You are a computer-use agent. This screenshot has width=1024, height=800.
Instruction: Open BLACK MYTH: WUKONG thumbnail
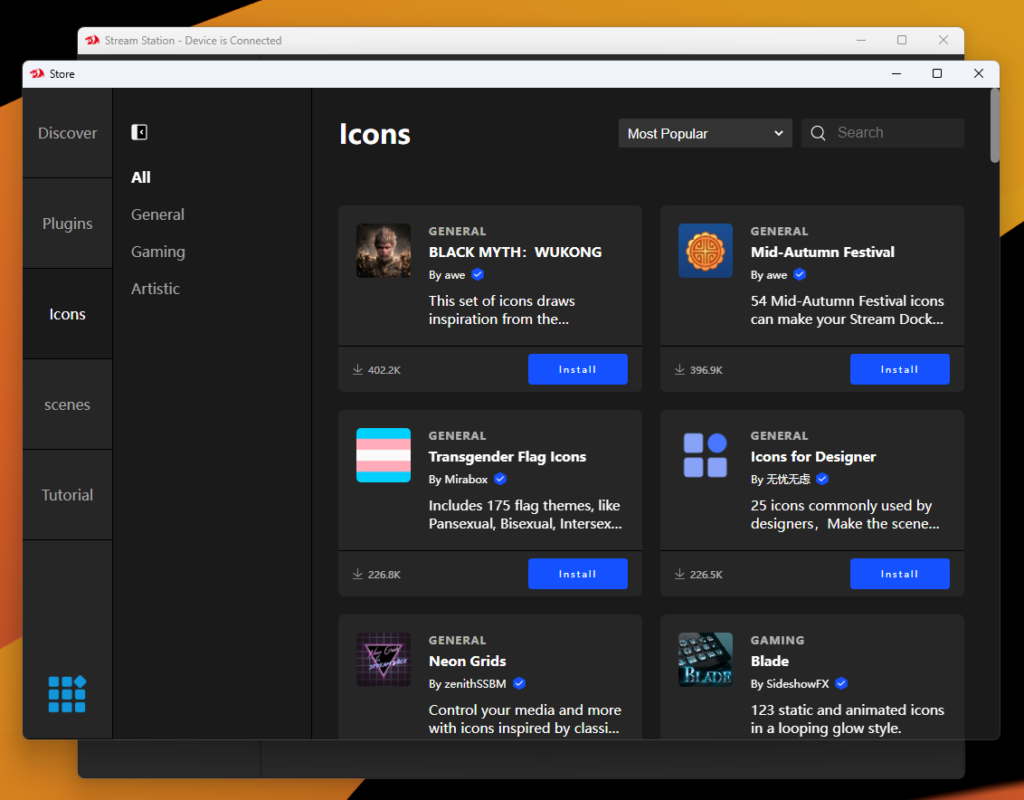click(383, 251)
